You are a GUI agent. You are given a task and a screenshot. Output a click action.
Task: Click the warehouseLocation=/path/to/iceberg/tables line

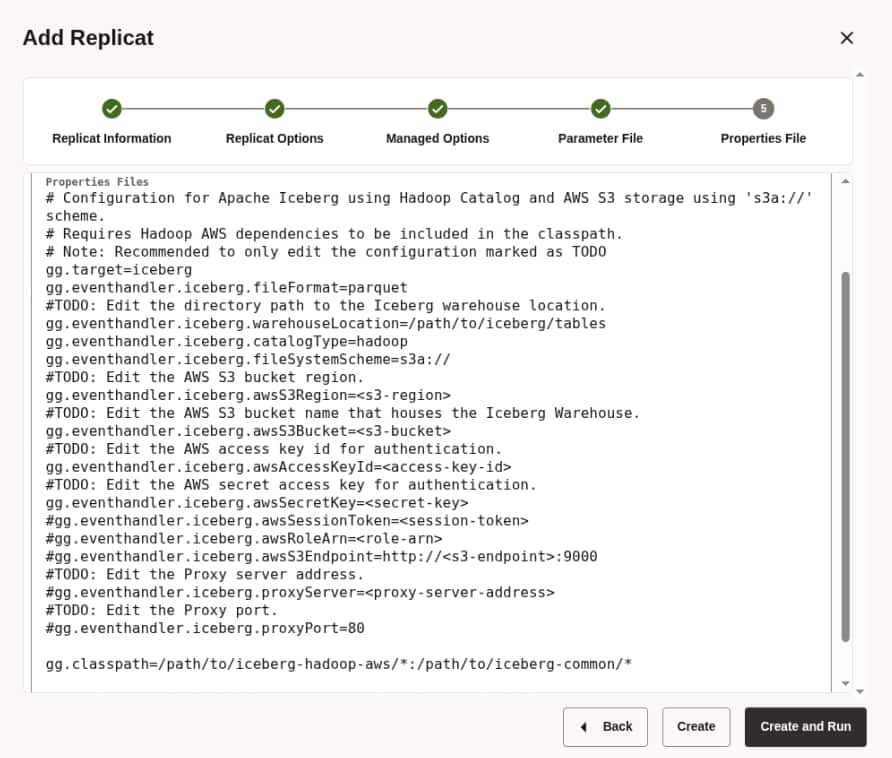pyautogui.click(x=326, y=323)
